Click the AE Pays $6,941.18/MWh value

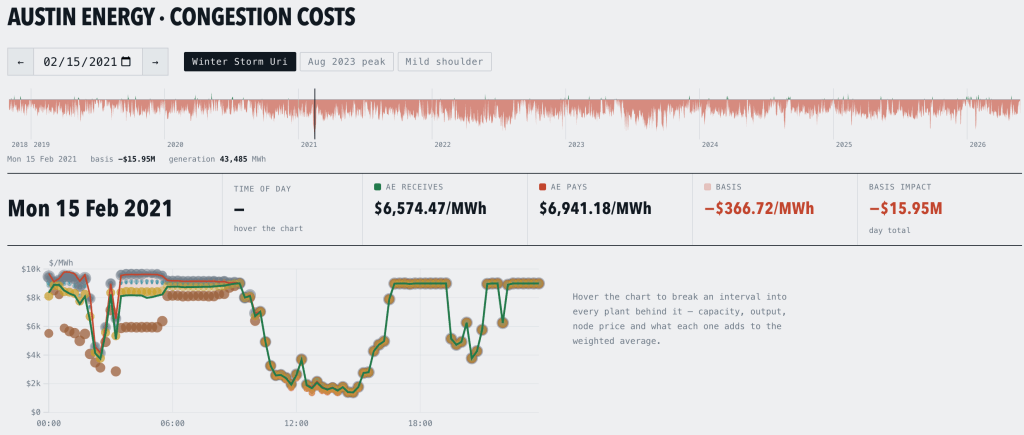point(595,209)
